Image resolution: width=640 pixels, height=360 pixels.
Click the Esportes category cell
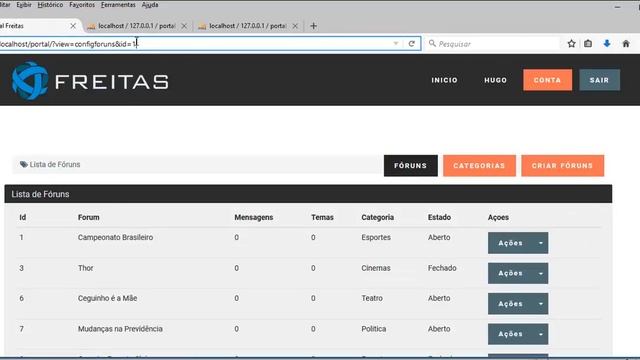[376, 238]
